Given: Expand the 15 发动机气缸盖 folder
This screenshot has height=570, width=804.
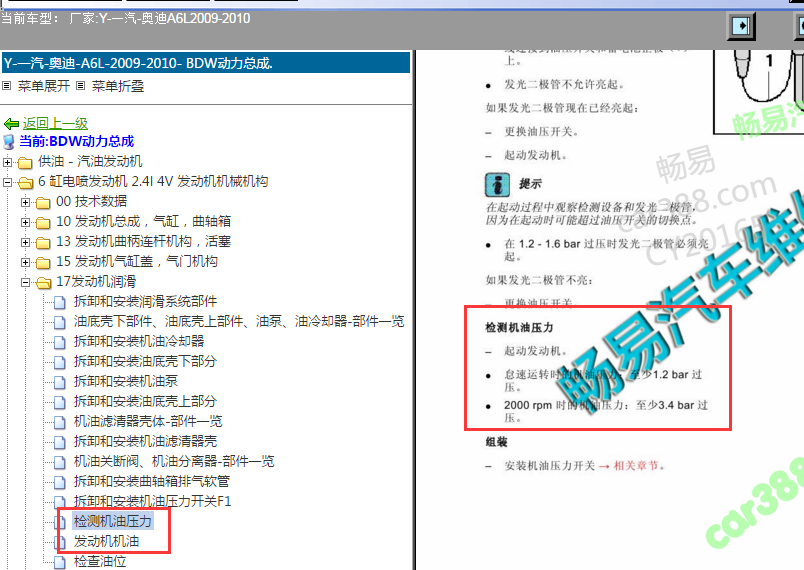Looking at the screenshot, I should [x=25, y=262].
